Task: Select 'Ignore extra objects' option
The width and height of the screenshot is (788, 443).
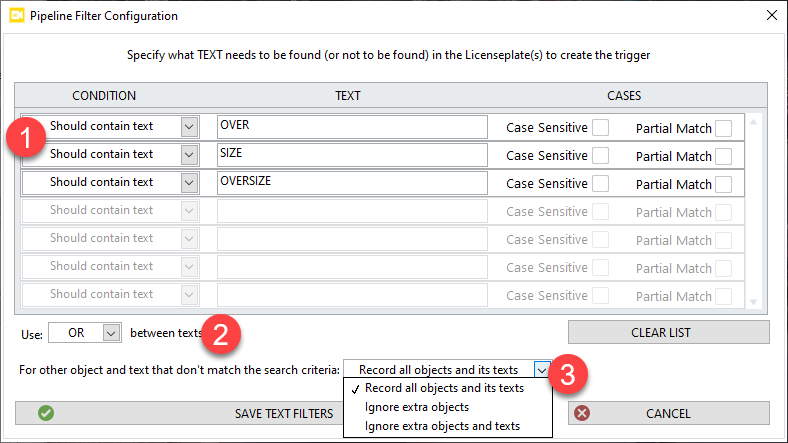Action: click(416, 407)
